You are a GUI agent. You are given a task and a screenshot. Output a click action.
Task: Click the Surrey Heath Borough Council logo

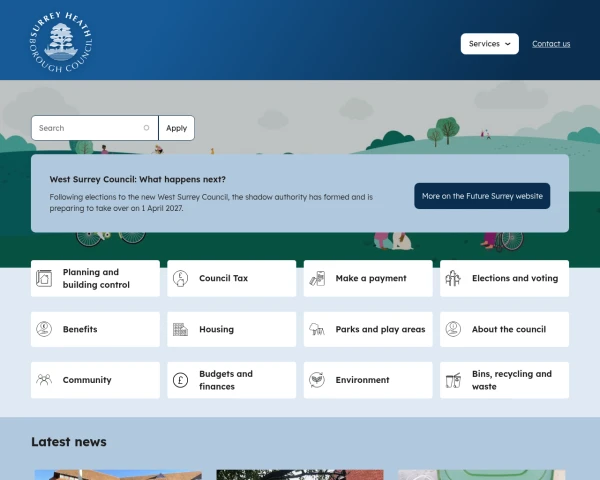[61, 42]
